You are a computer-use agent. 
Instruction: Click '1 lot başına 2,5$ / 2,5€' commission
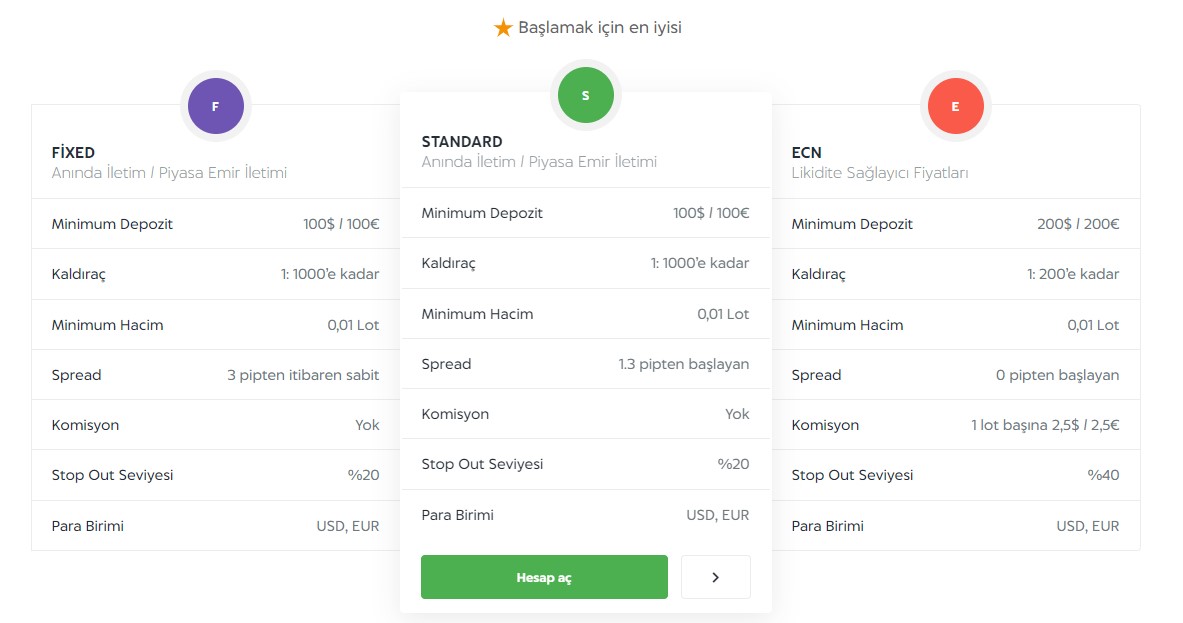click(x=1045, y=425)
